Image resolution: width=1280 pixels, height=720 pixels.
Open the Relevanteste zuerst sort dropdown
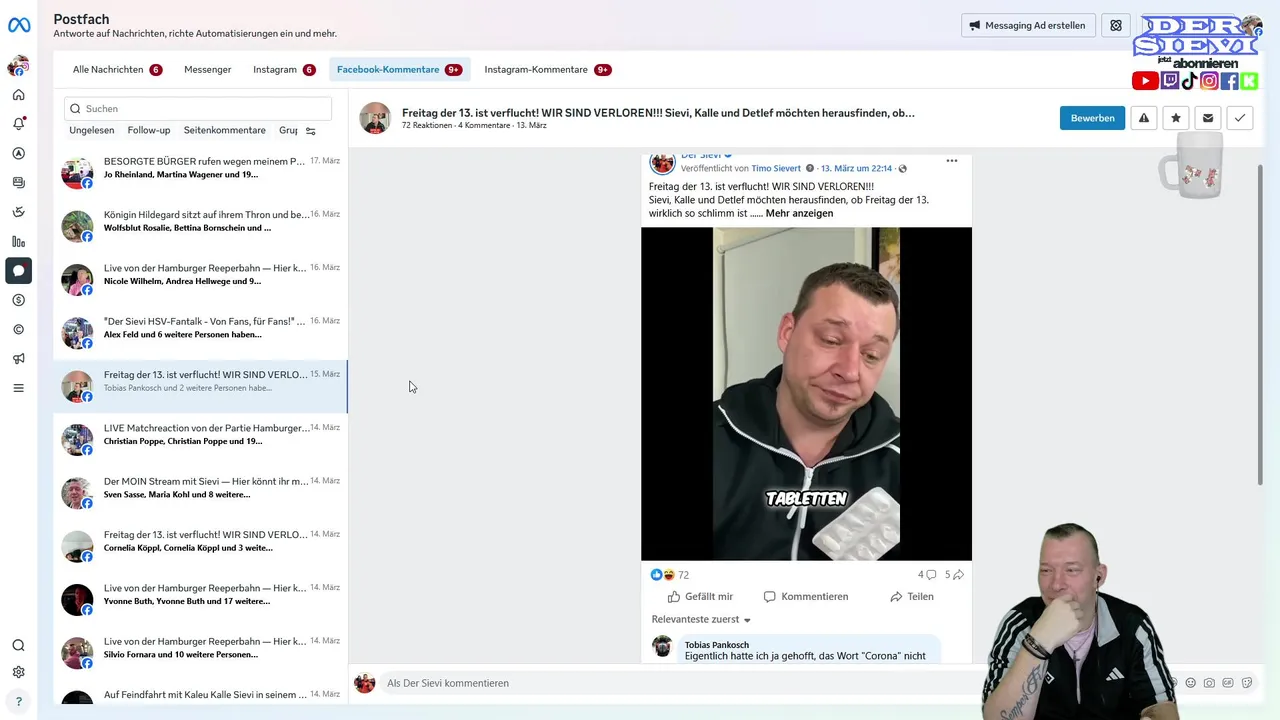coord(701,620)
